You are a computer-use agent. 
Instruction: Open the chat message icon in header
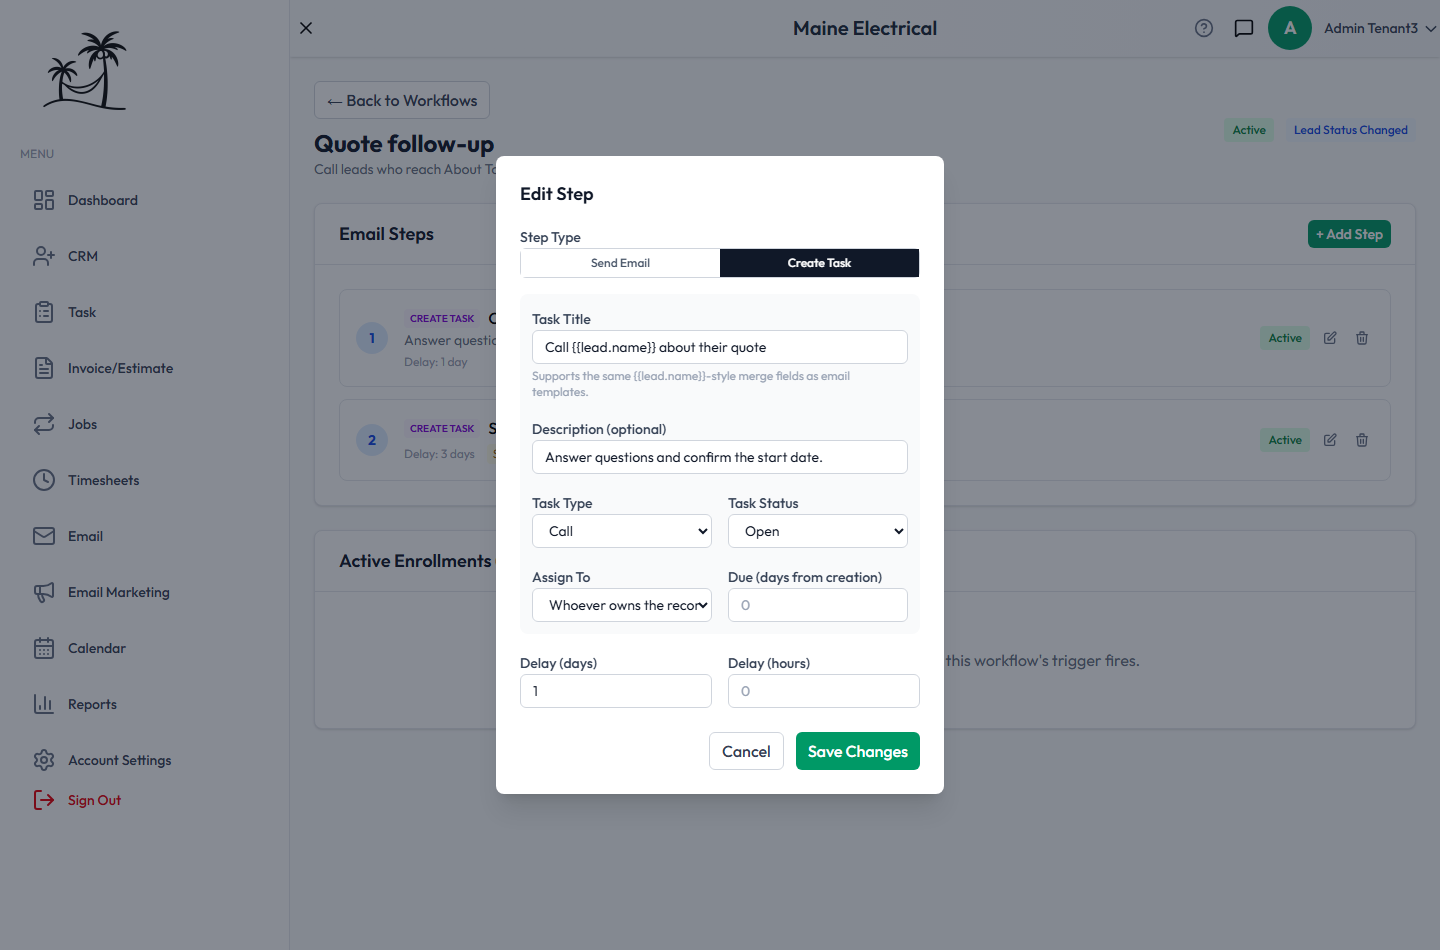coord(1244,28)
